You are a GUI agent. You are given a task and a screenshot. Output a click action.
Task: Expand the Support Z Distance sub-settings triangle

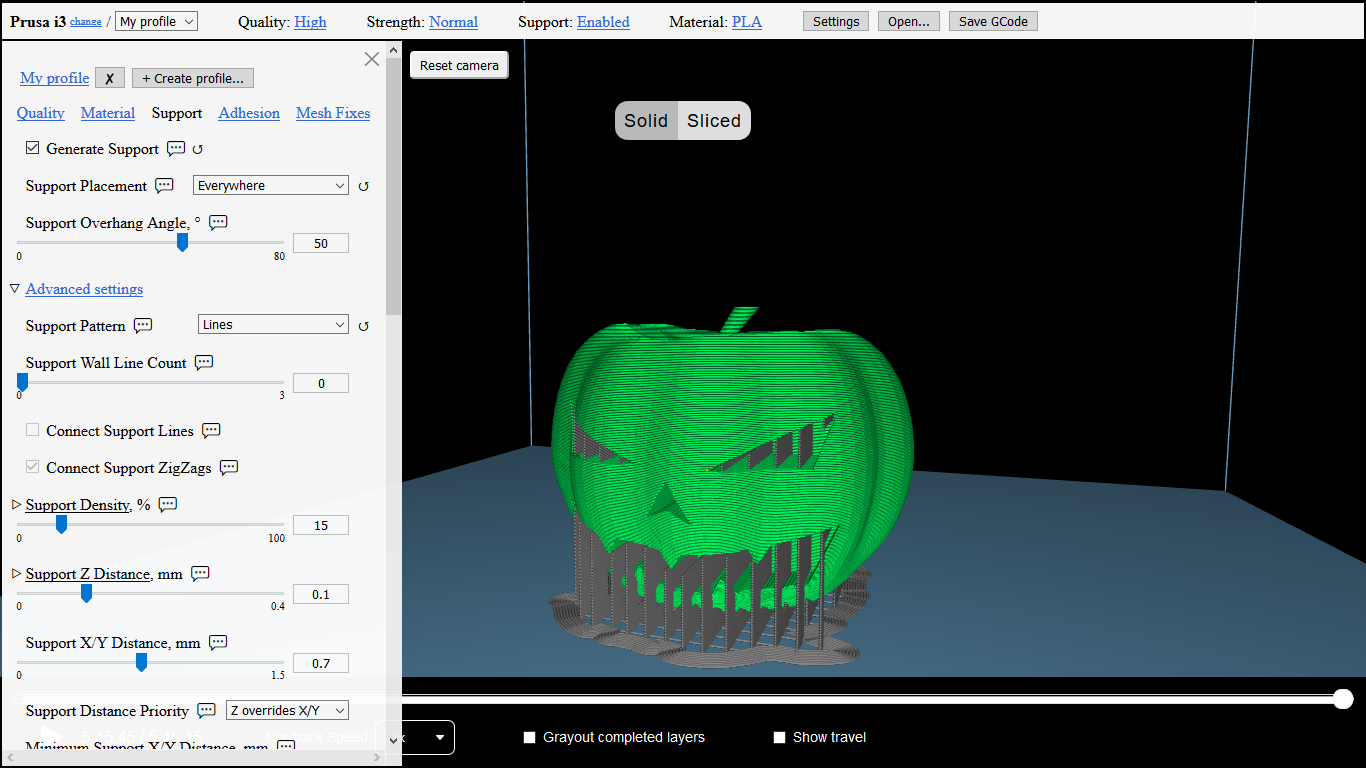click(x=16, y=574)
